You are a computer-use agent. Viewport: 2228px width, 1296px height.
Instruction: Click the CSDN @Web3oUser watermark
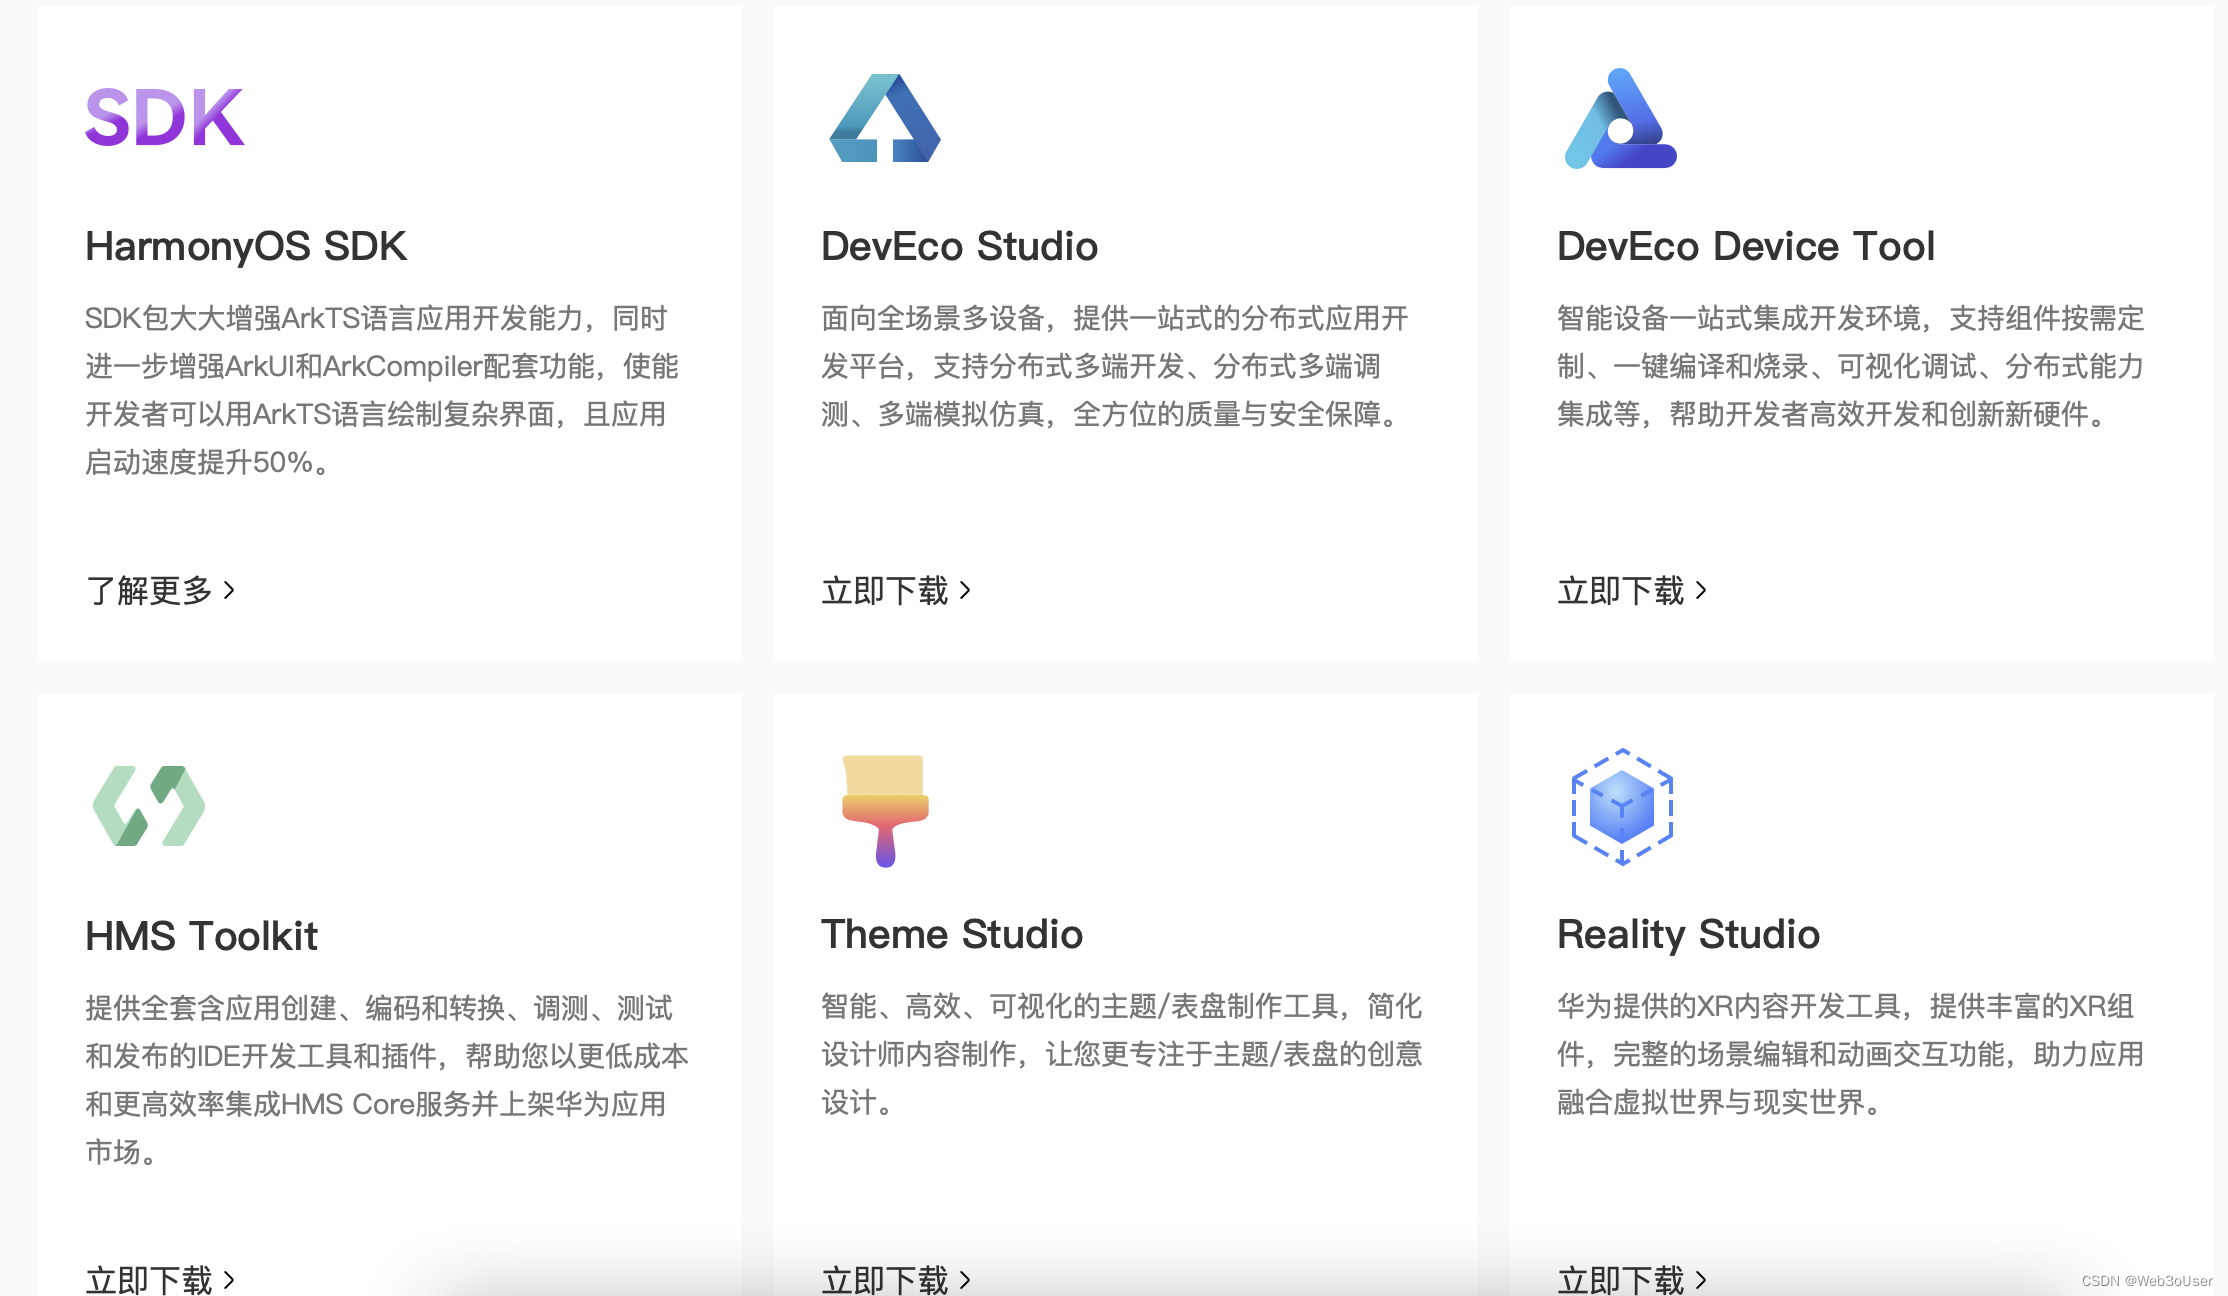(x=2146, y=1281)
